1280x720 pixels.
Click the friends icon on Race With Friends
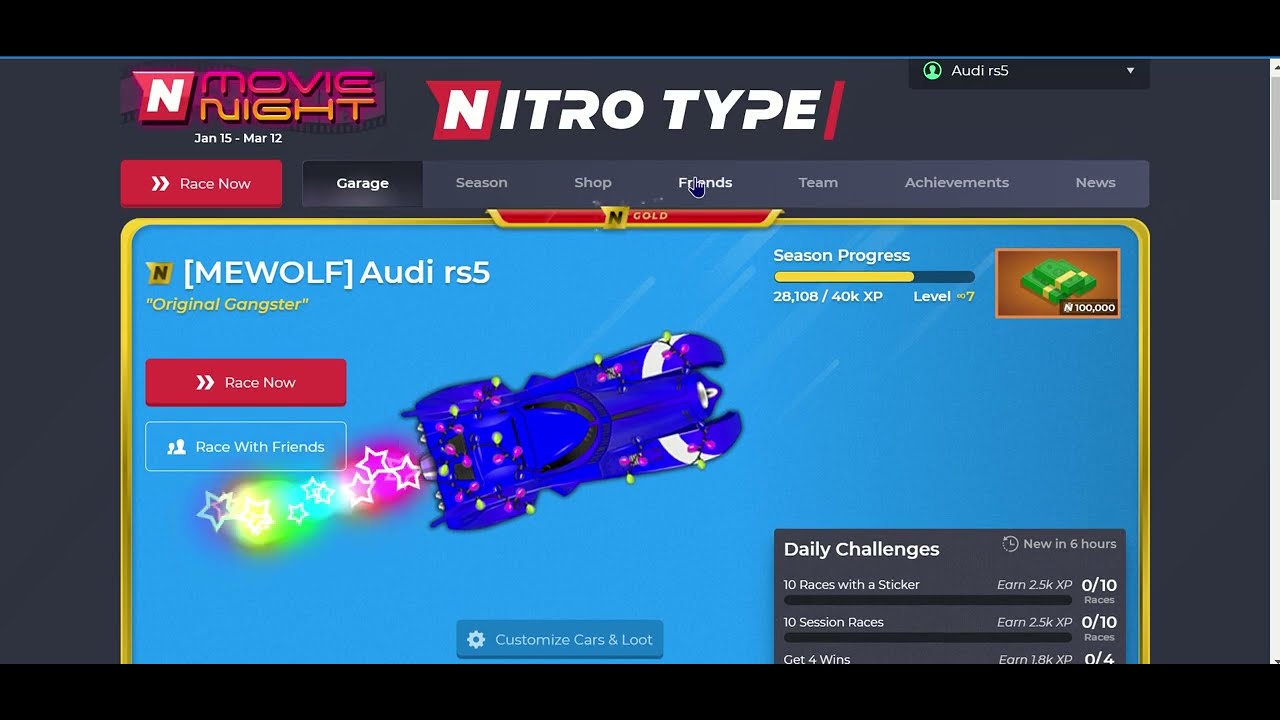177,447
